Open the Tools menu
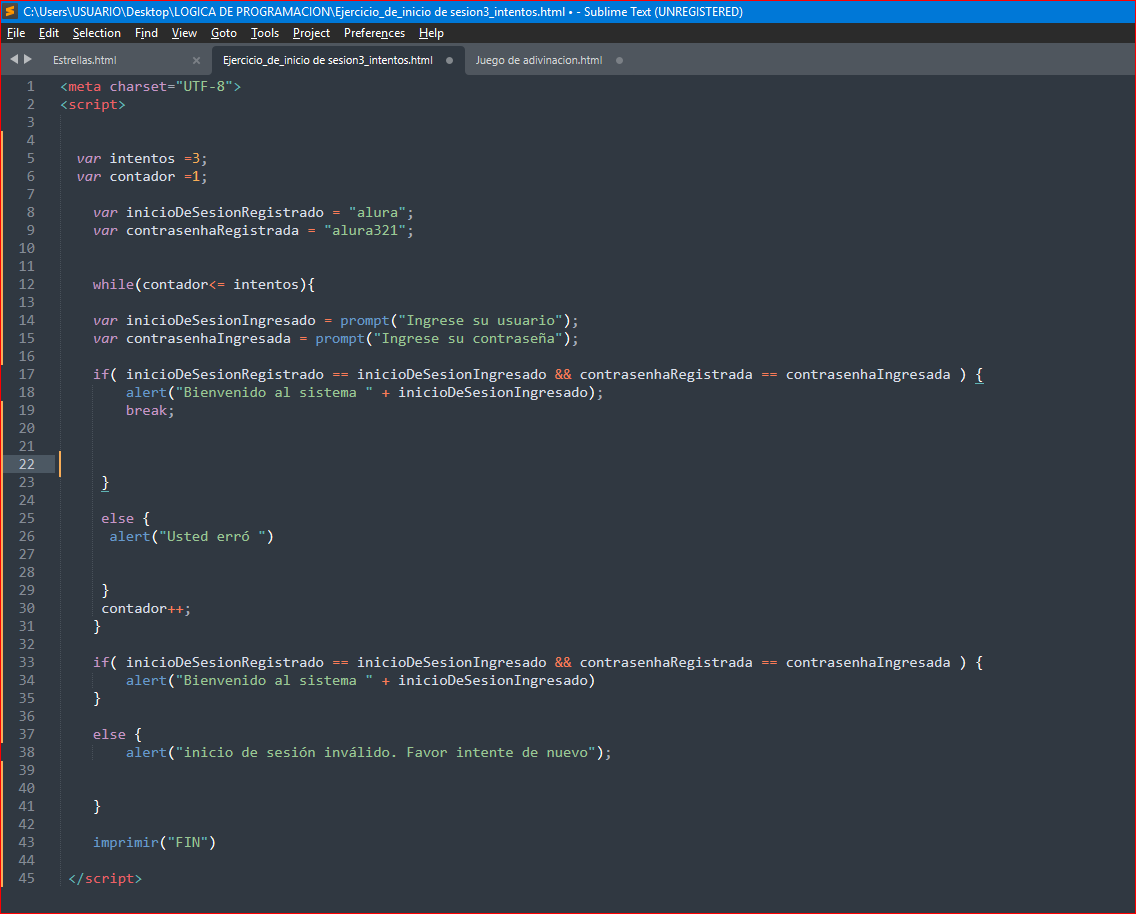Viewport: 1136px width, 914px height. (264, 33)
